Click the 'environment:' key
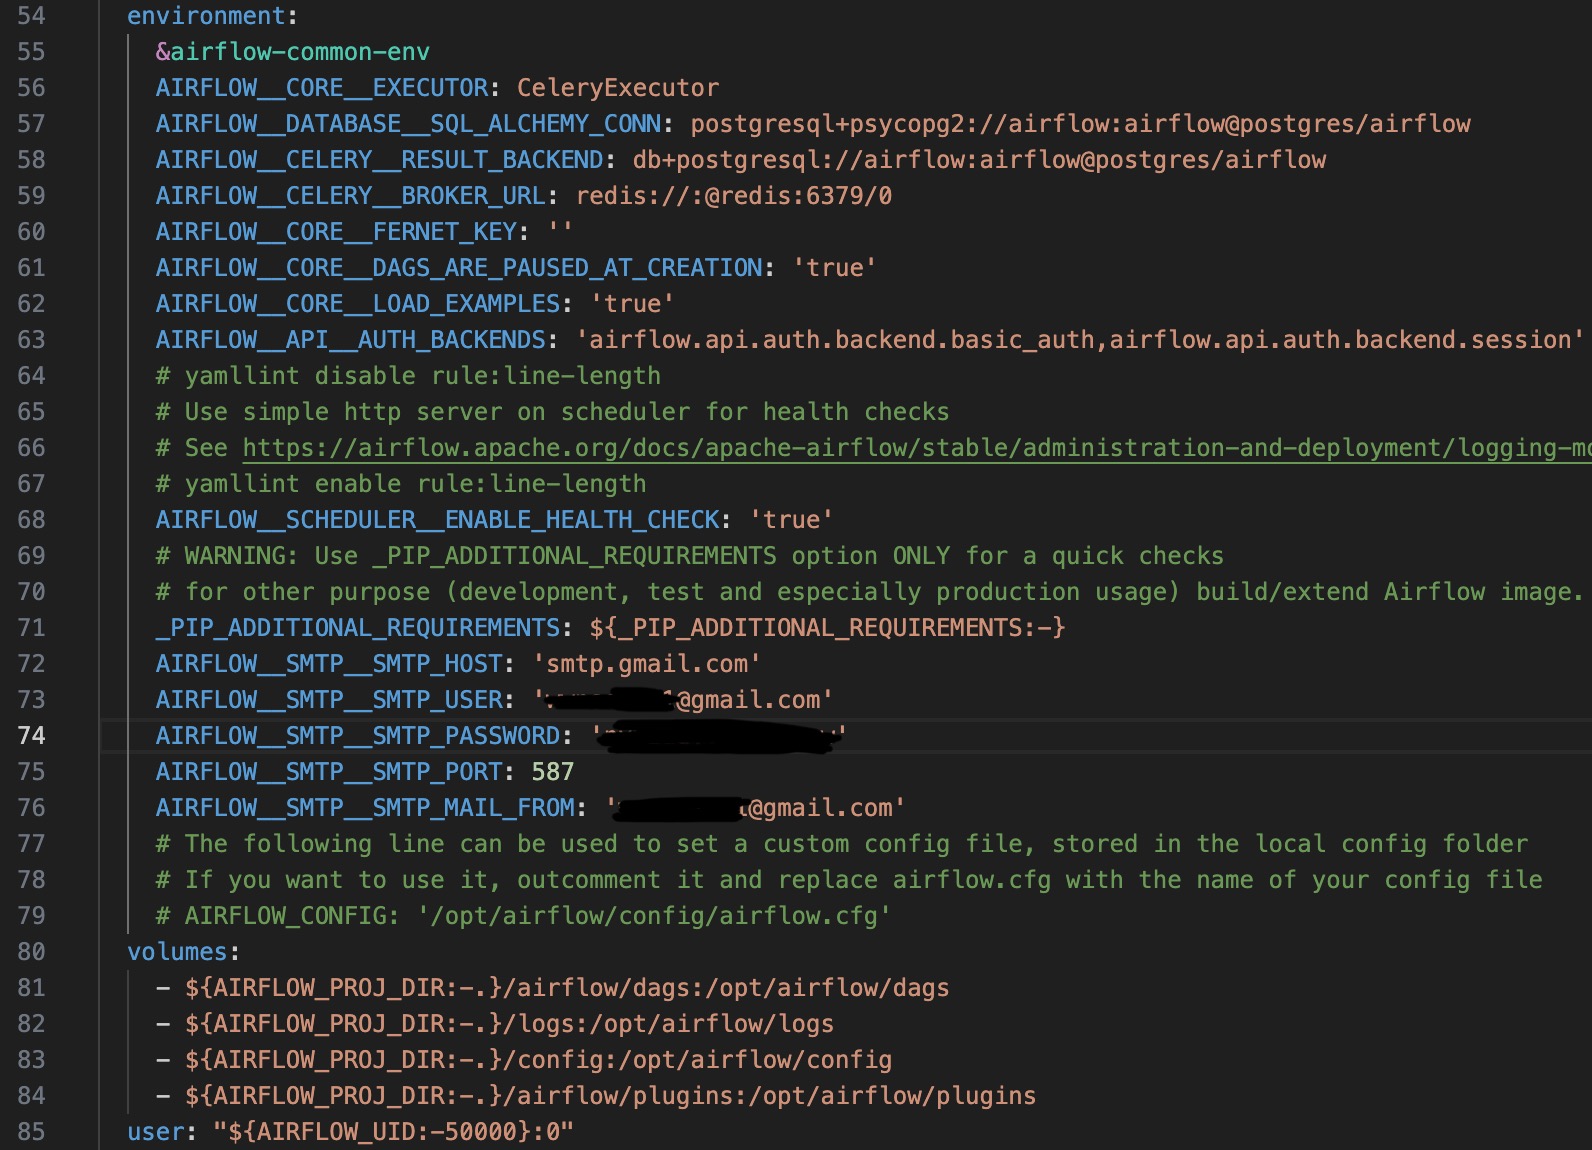This screenshot has width=1592, height=1150. 213,16
